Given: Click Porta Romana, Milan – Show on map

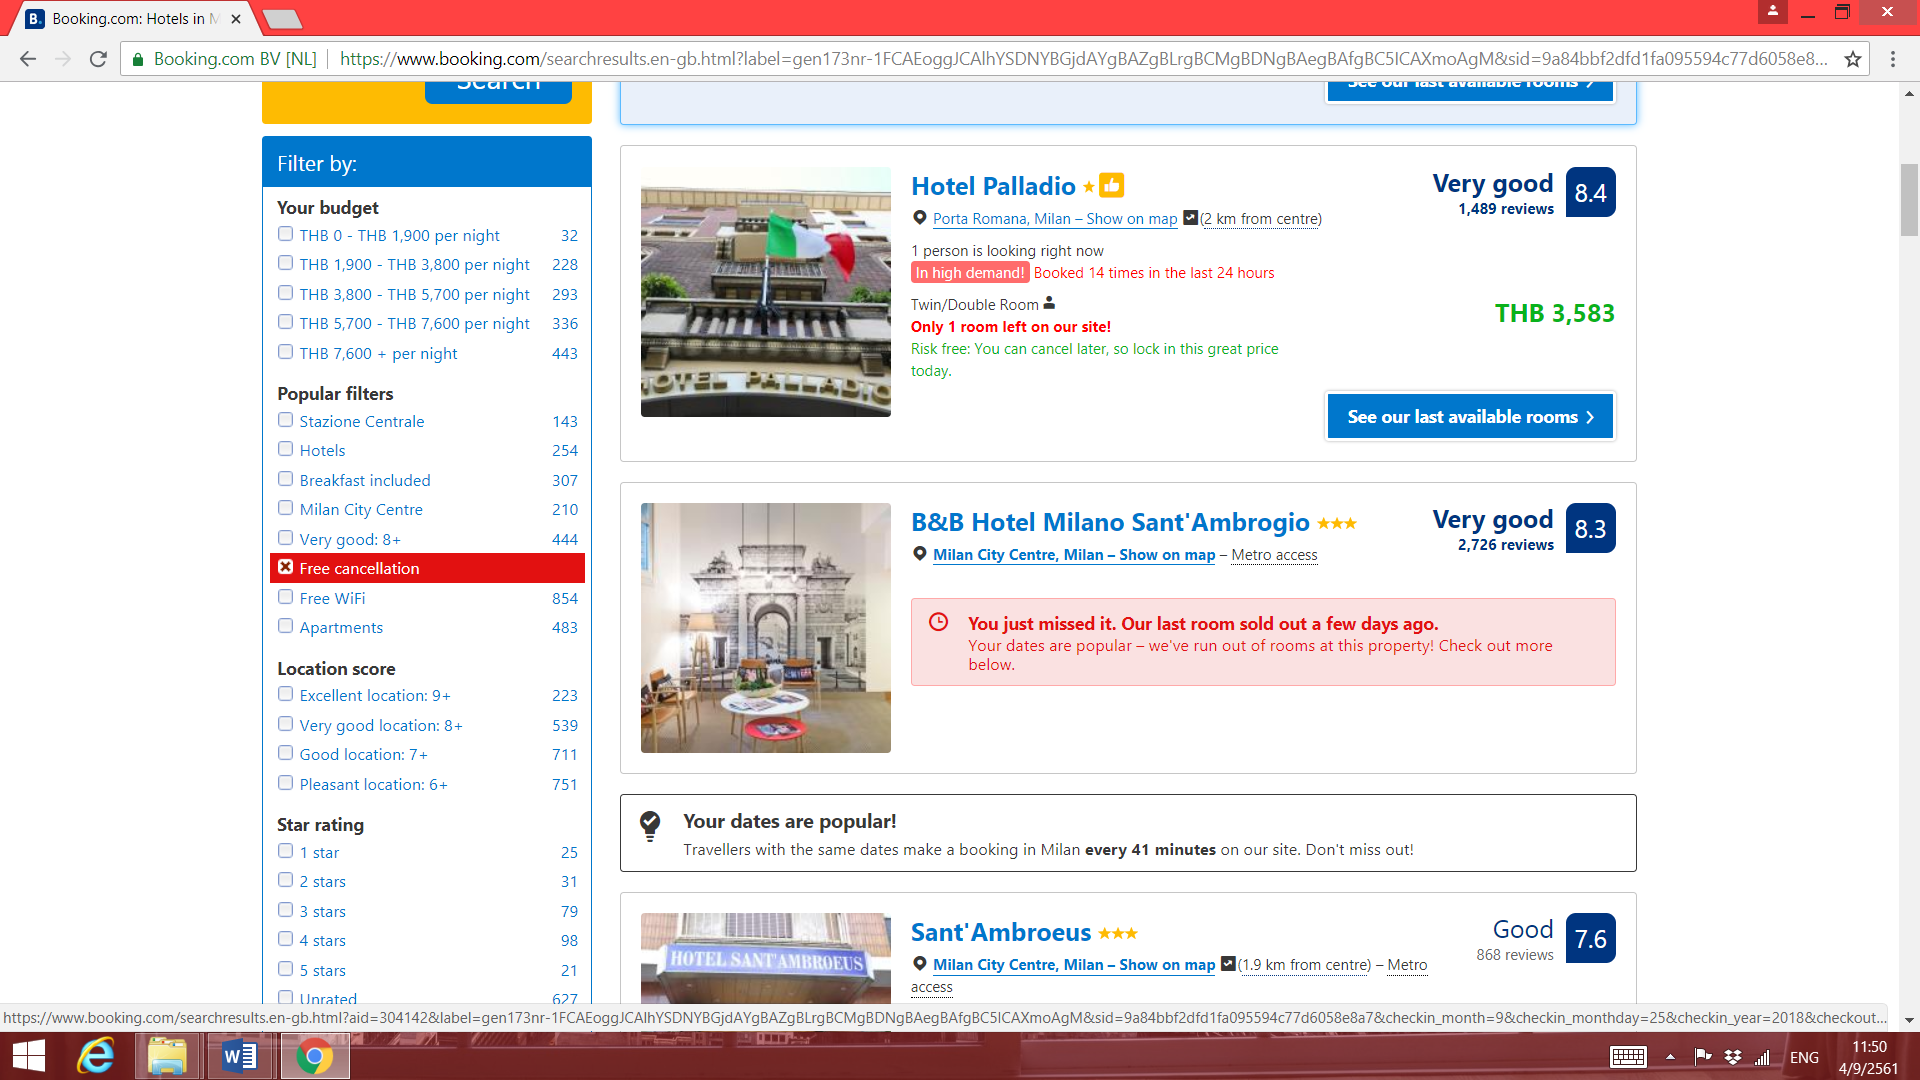Looking at the screenshot, I should pyautogui.click(x=1055, y=219).
